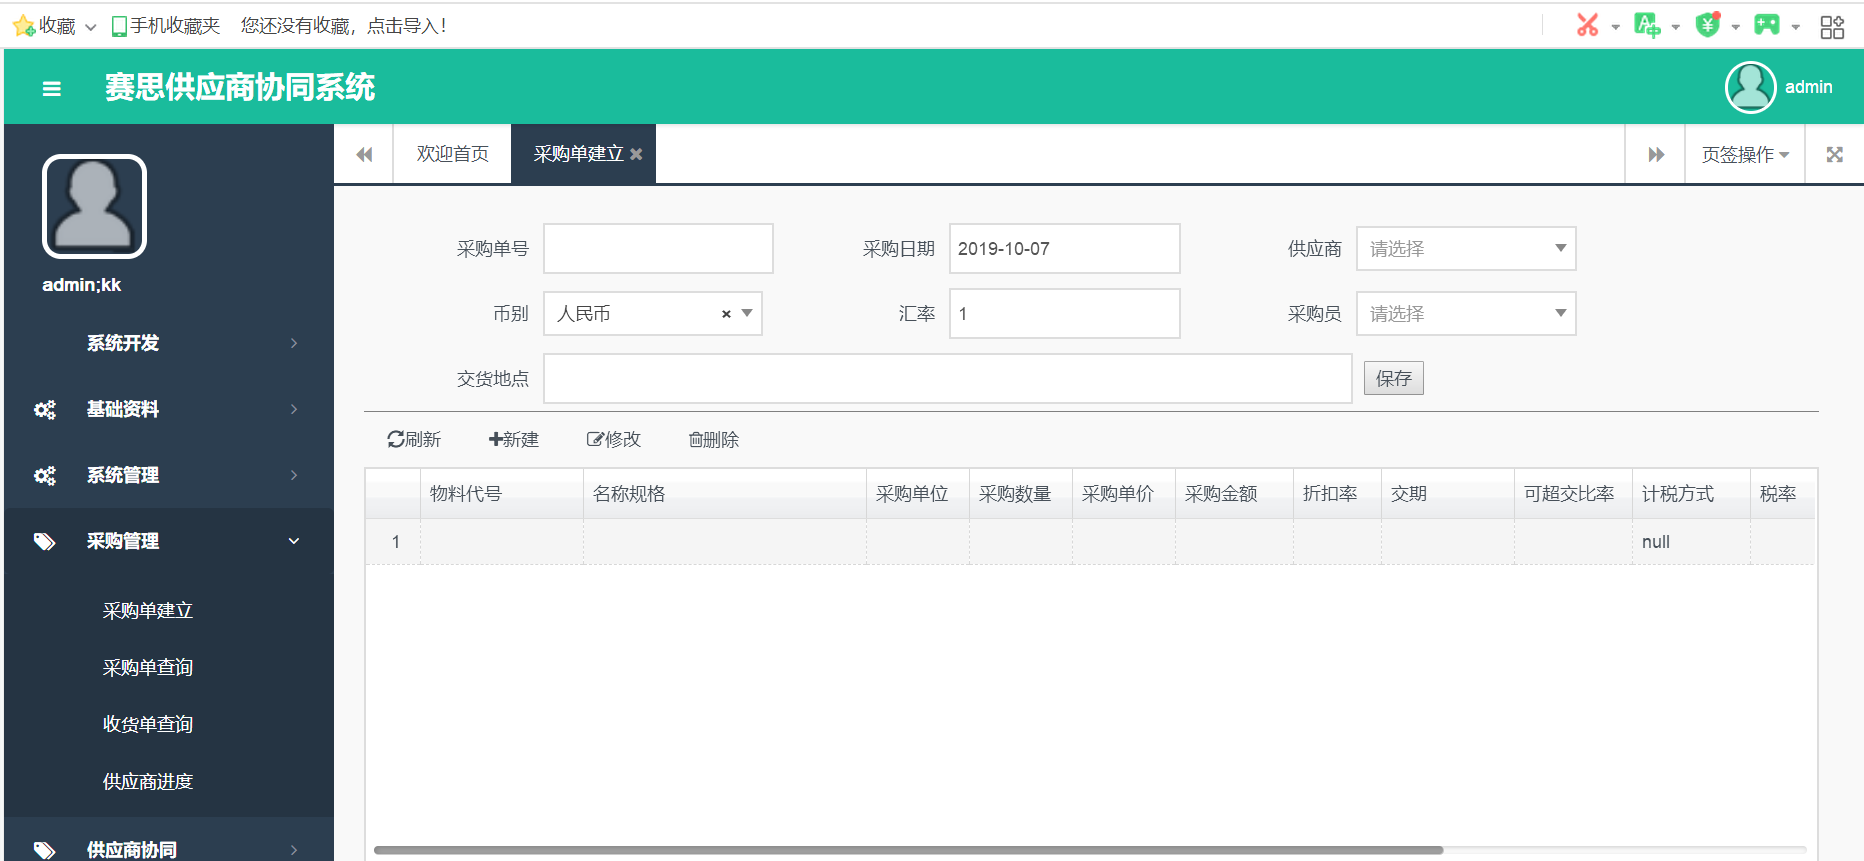Clear the 人民币 currency selection

tap(726, 314)
